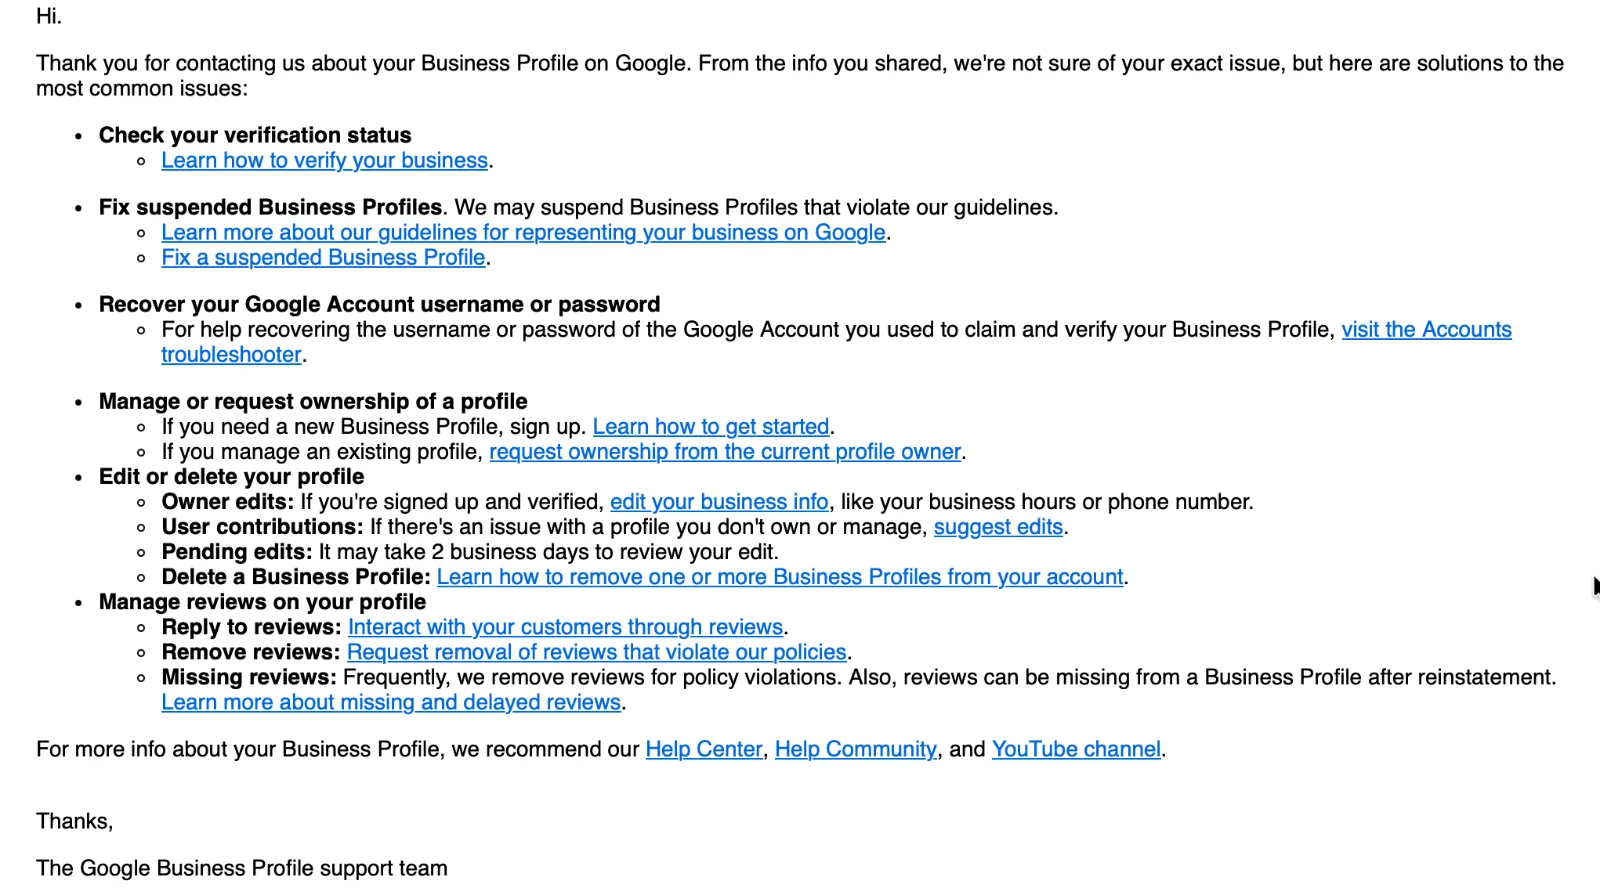The height and width of the screenshot is (888, 1600).
Task: Click the 'suggest edits' link
Action: click(997, 527)
